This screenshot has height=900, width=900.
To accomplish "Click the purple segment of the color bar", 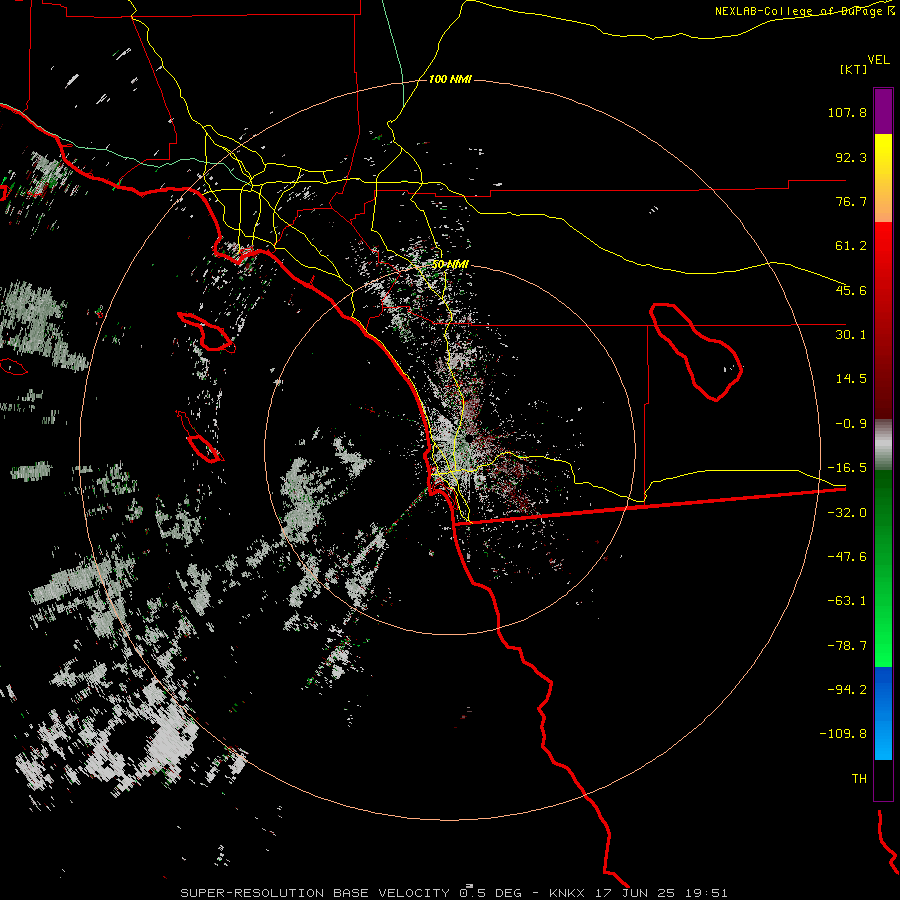I will (883, 111).
